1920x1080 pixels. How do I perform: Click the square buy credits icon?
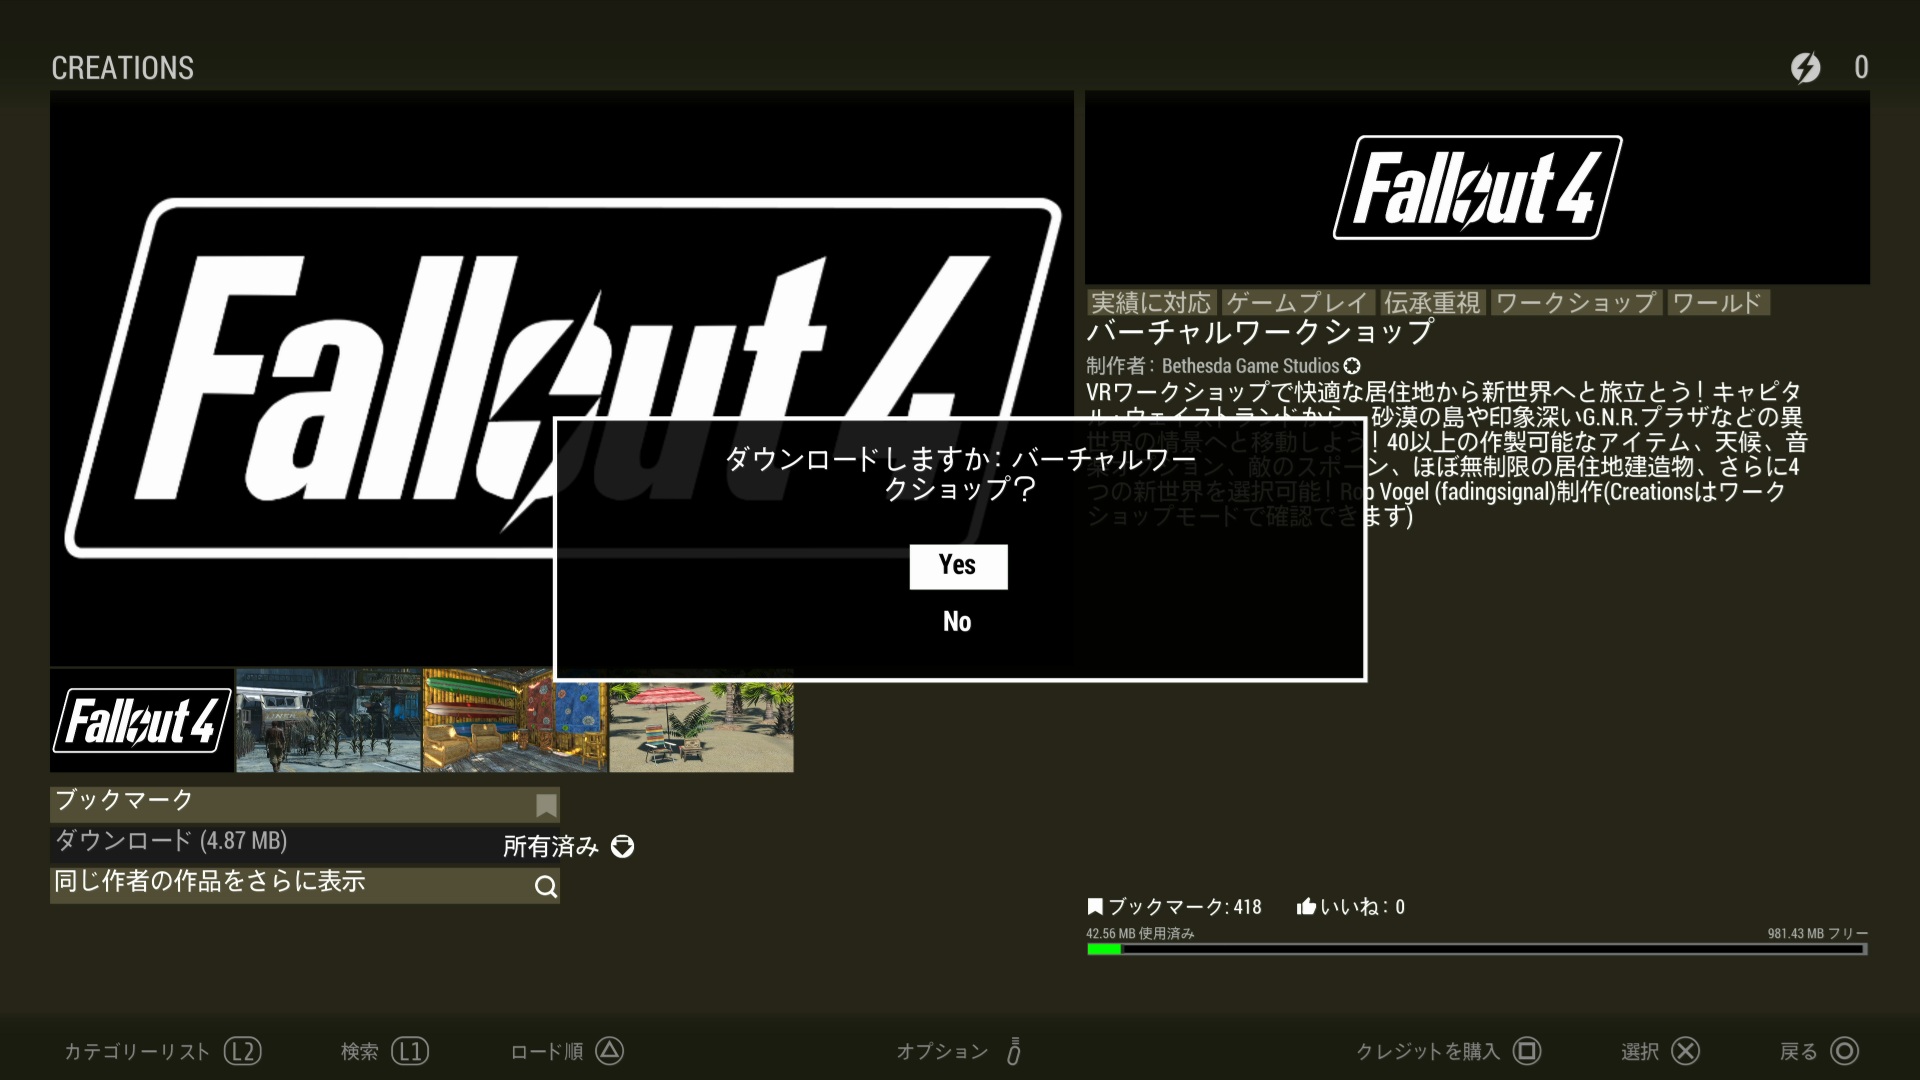[x=1526, y=1051]
